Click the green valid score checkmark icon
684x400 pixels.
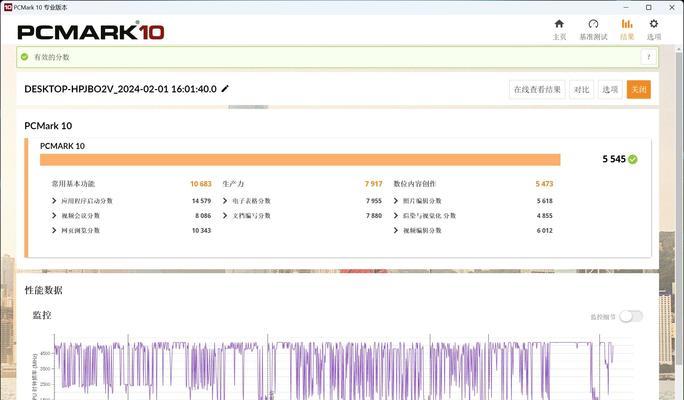click(x=24, y=57)
